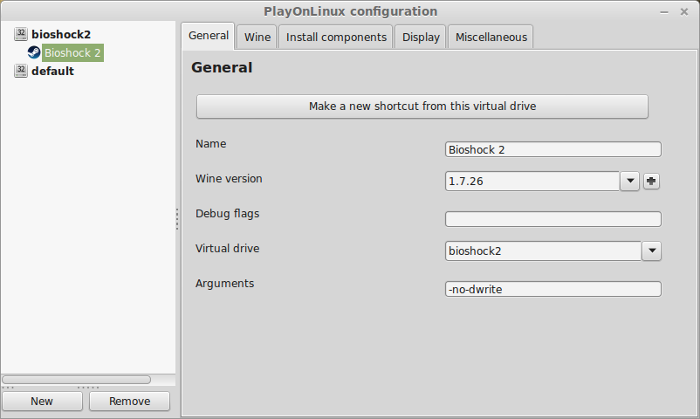Select the Bioshock 2 shortcut tree item
Image resolution: width=700 pixels, height=419 pixels.
pyautogui.click(x=73, y=53)
